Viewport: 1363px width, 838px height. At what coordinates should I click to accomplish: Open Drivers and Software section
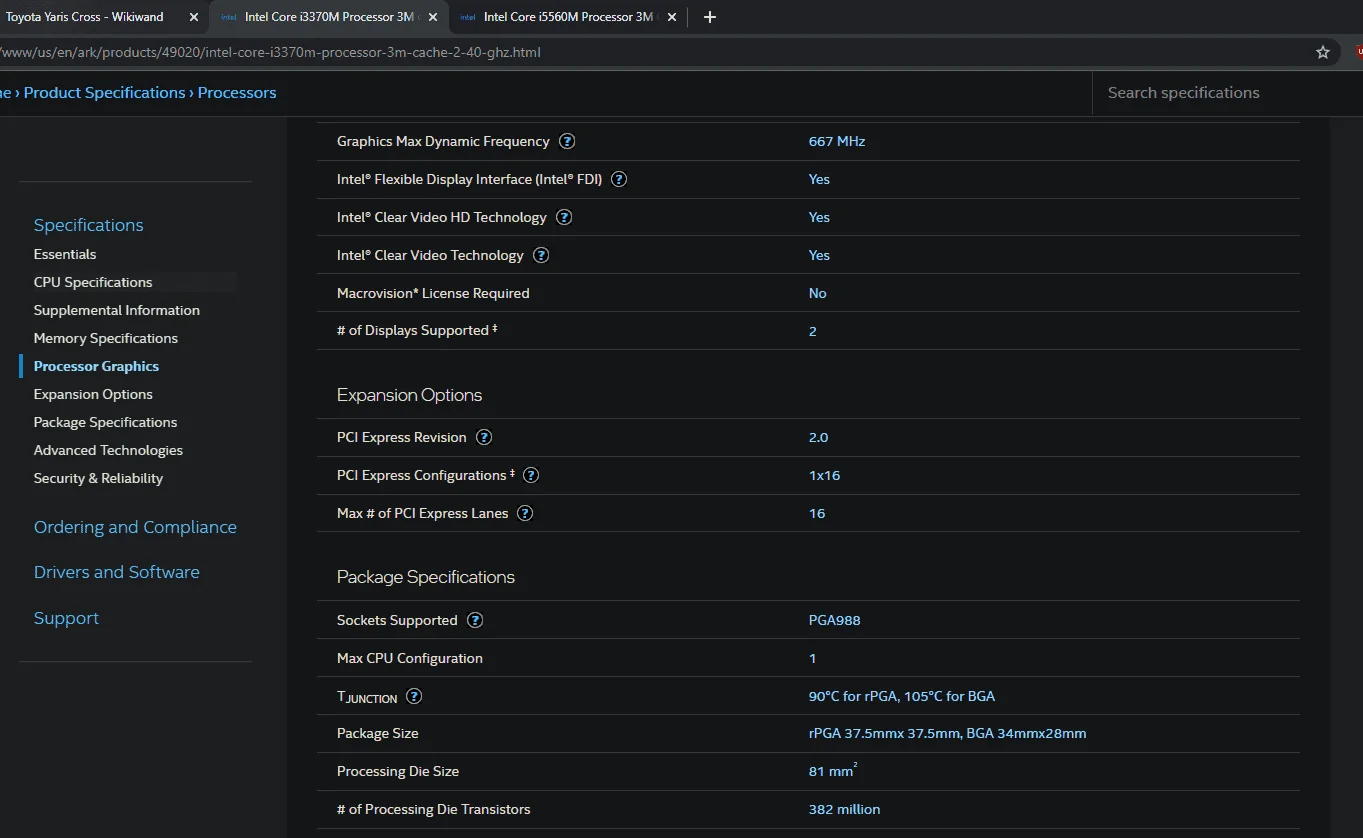pos(117,572)
